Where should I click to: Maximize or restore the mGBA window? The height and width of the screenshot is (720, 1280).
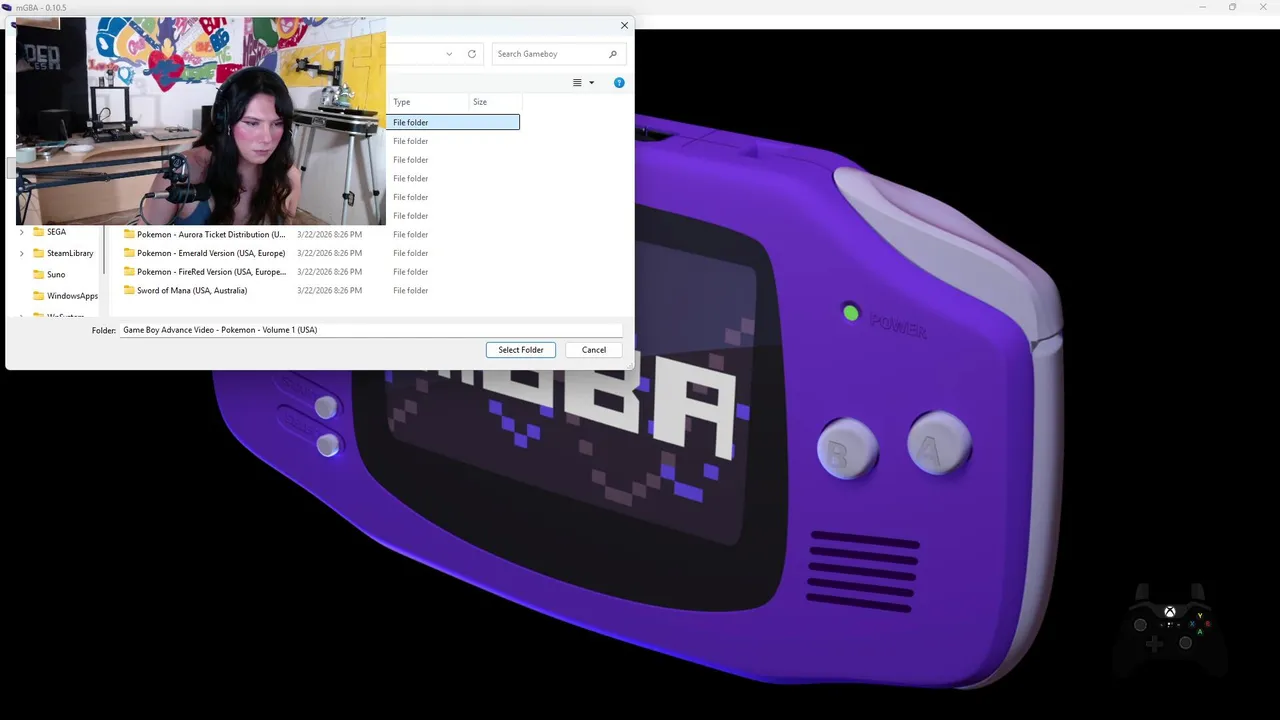click(1232, 7)
